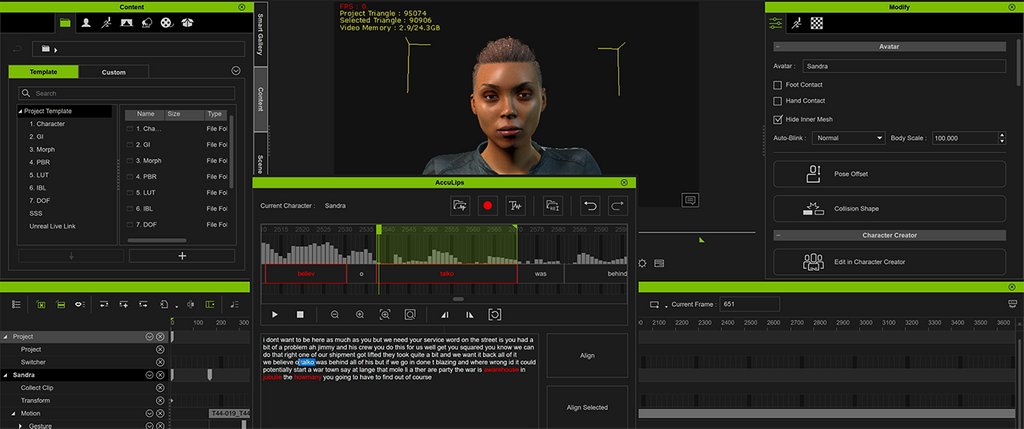The image size is (1024, 429).
Task: Uncheck Hide Inner Mesh
Action: (x=778, y=119)
